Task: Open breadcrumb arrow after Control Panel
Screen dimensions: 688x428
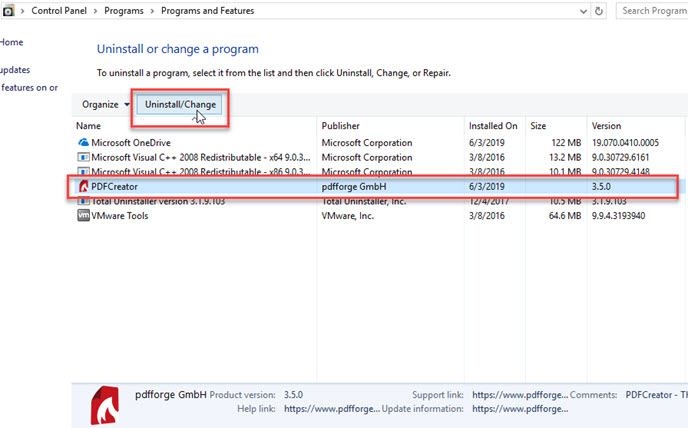Action: point(95,11)
